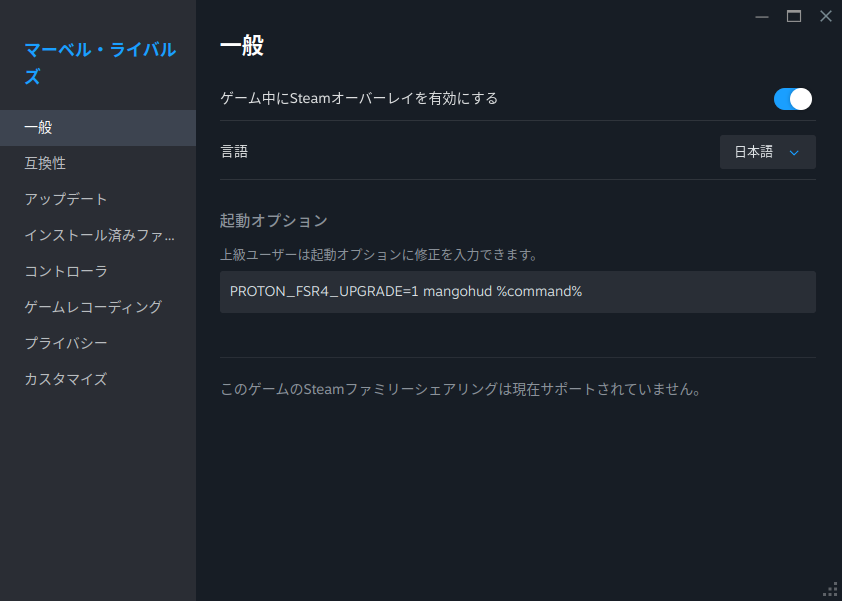
Task: Open the ゲームレコーディング tab
Action: tap(92, 307)
